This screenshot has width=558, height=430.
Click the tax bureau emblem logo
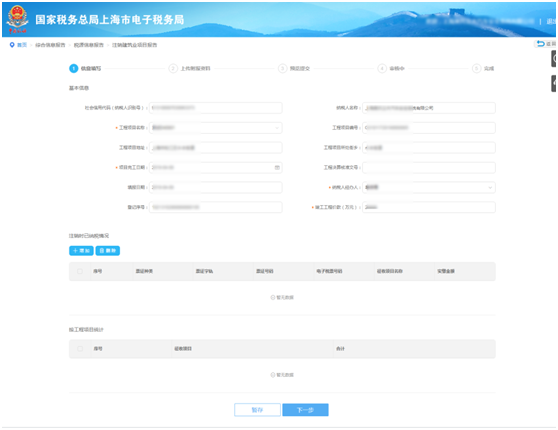17,18
